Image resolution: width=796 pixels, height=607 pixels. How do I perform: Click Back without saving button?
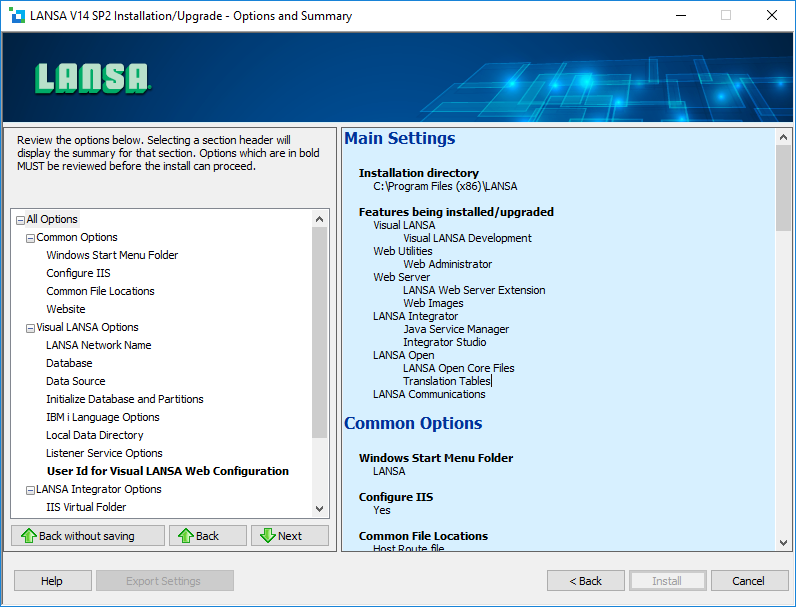88,535
